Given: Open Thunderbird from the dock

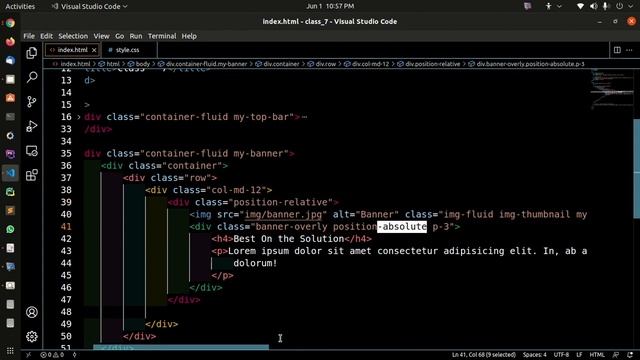Looking at the screenshot, I should 10,60.
